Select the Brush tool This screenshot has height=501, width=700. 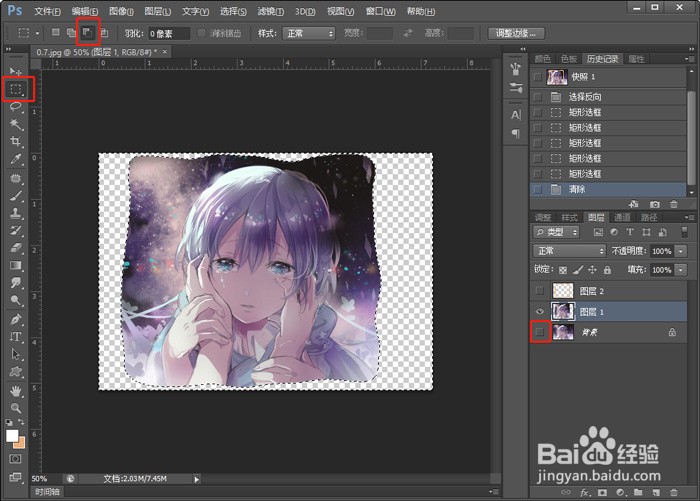tap(16, 196)
